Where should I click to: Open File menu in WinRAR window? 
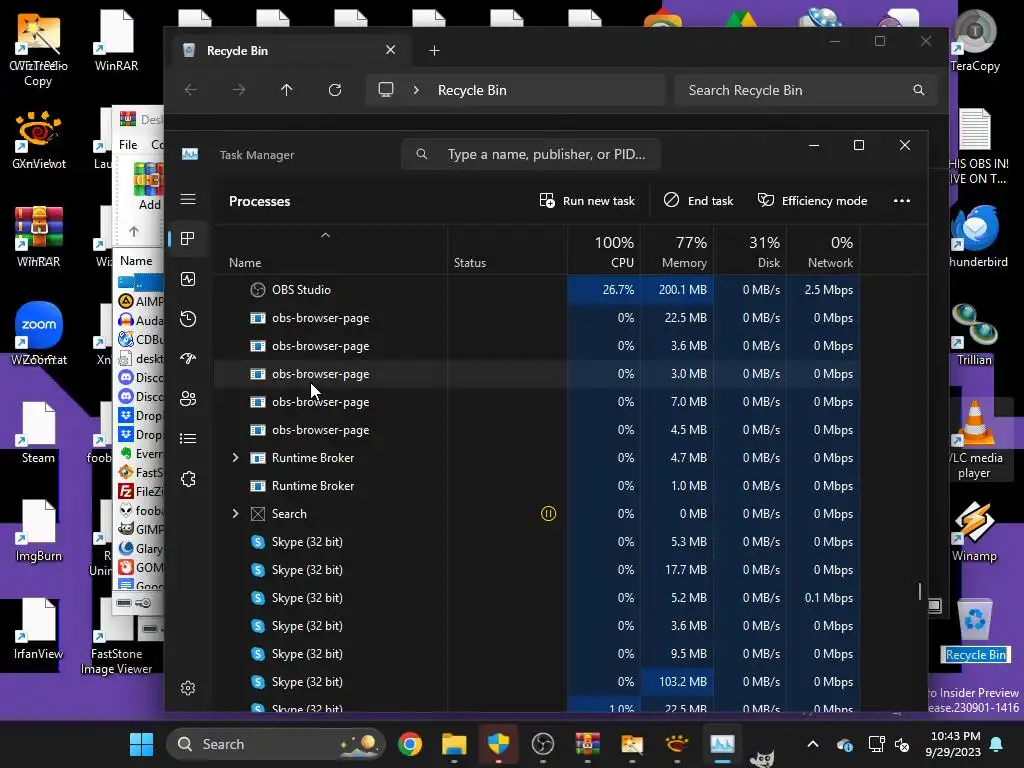tap(128, 144)
